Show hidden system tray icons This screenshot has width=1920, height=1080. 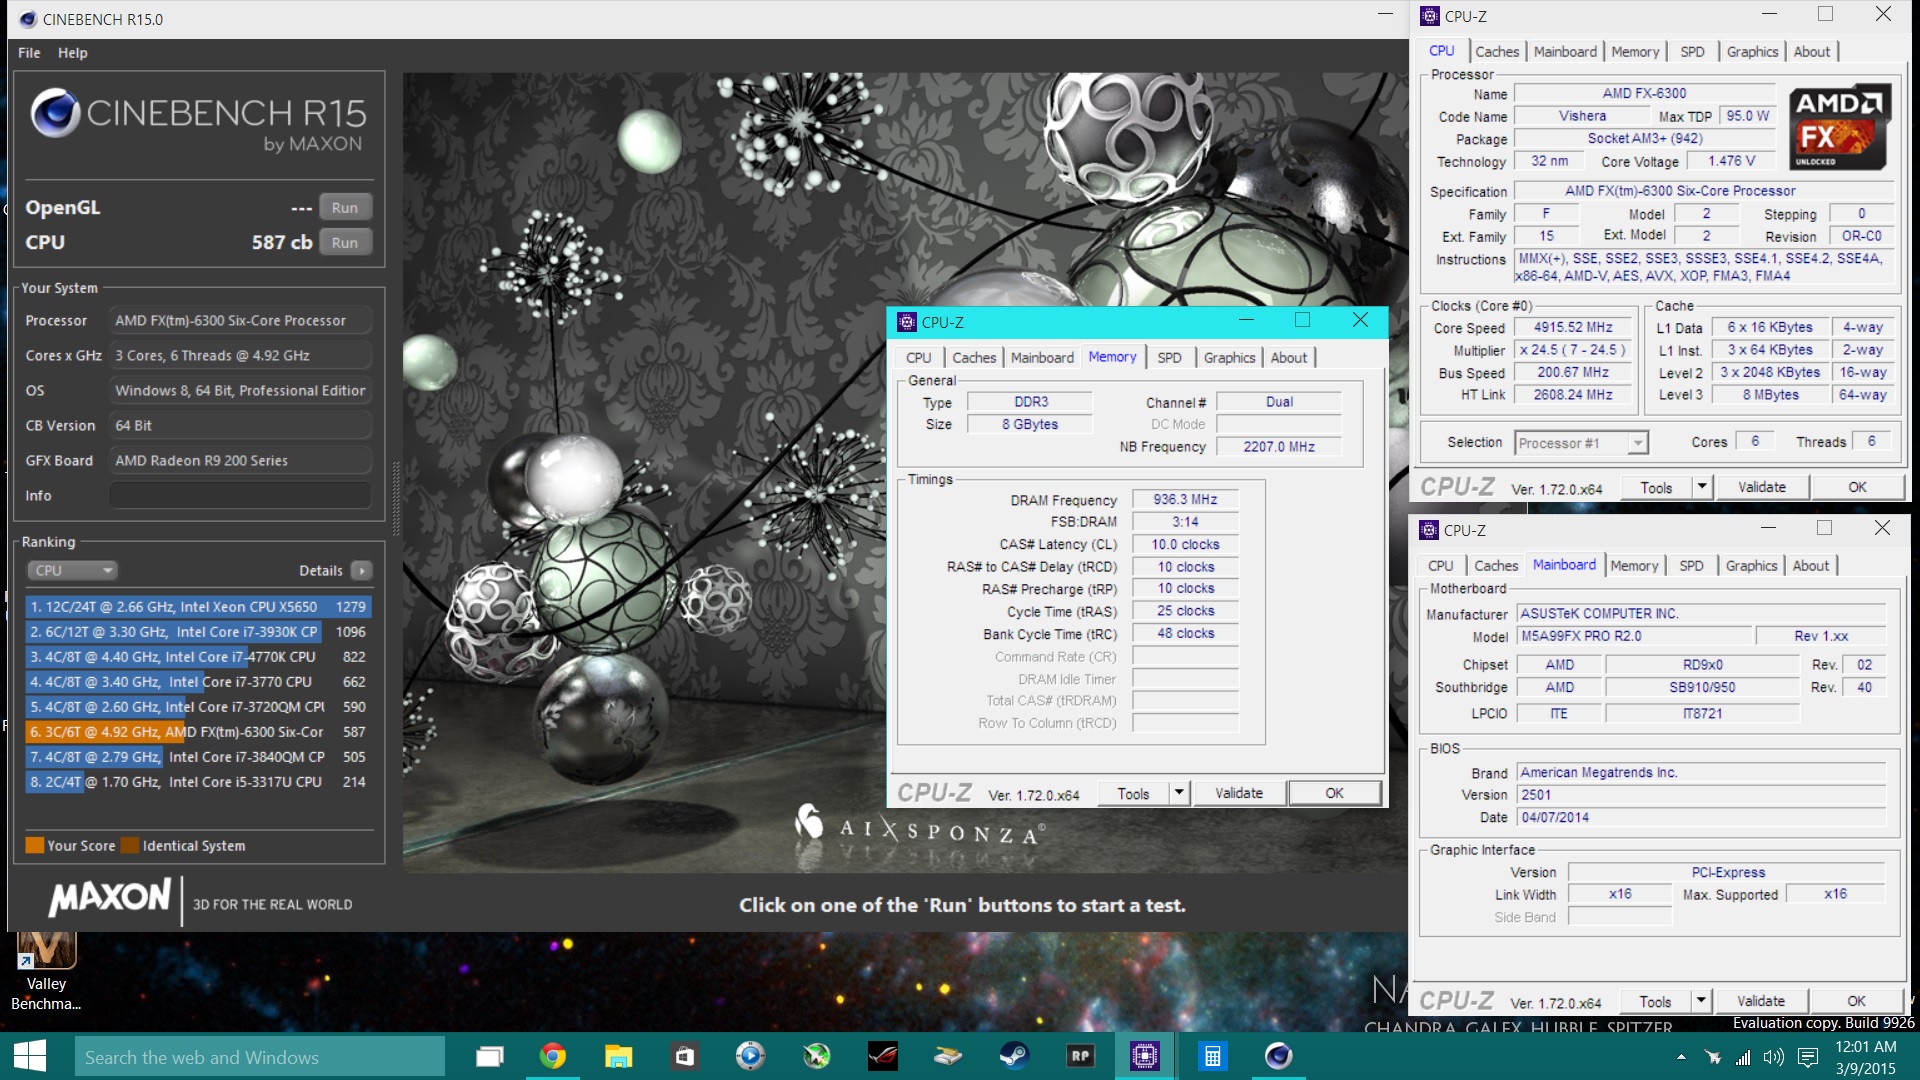pyautogui.click(x=1681, y=1057)
